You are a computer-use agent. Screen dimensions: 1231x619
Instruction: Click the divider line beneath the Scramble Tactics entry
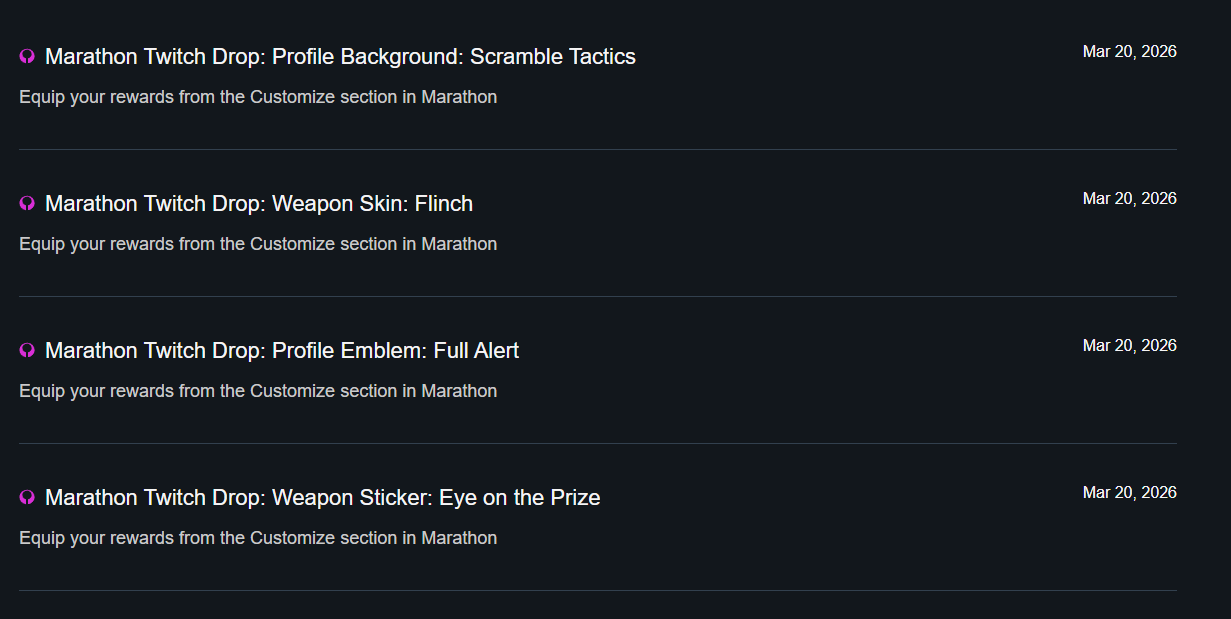598,149
